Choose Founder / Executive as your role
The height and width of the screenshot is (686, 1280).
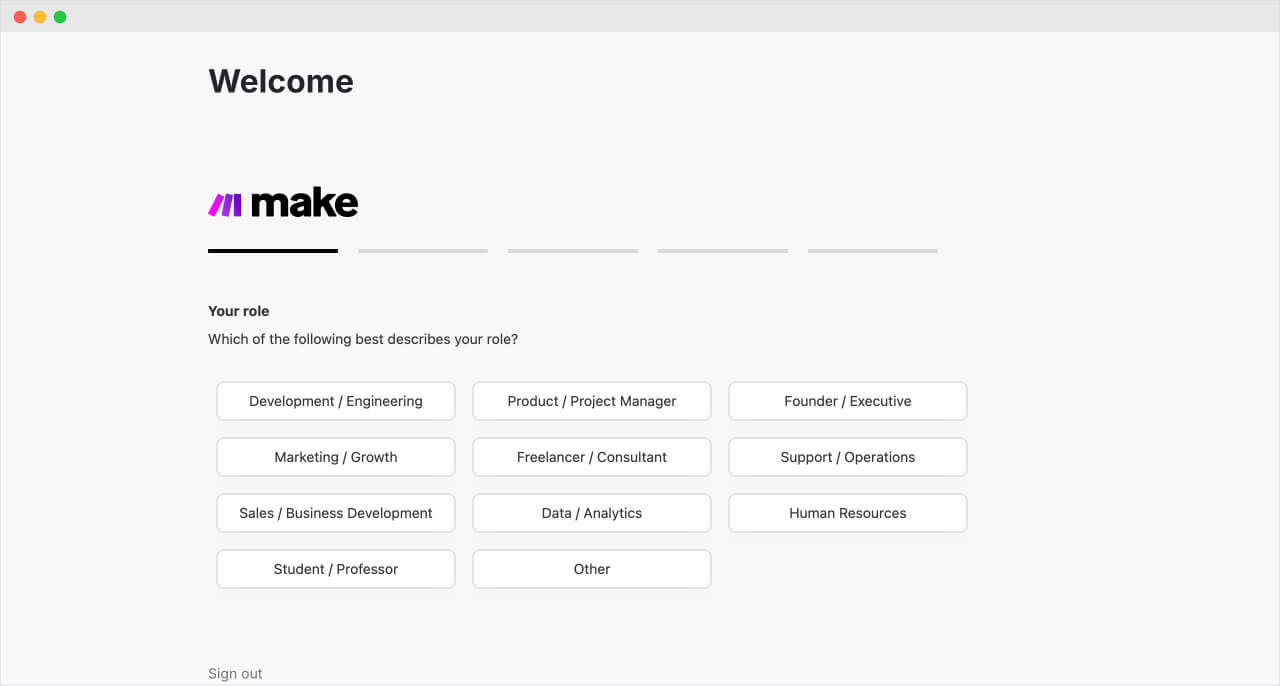(847, 400)
